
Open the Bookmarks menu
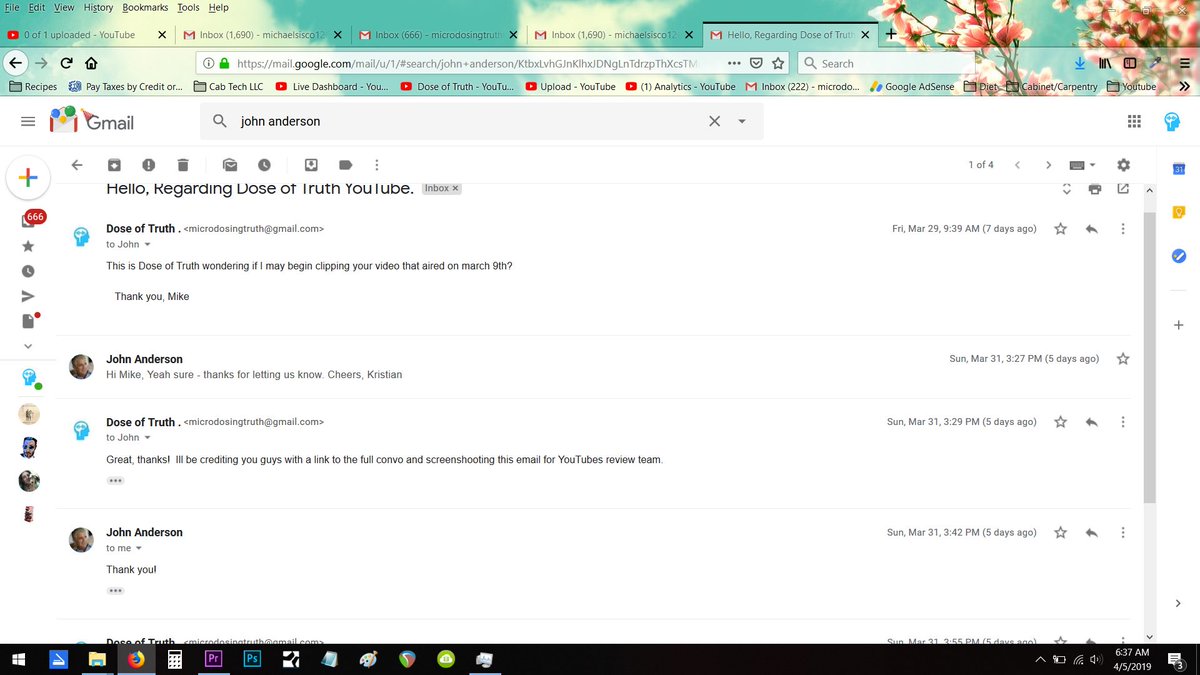tap(145, 7)
